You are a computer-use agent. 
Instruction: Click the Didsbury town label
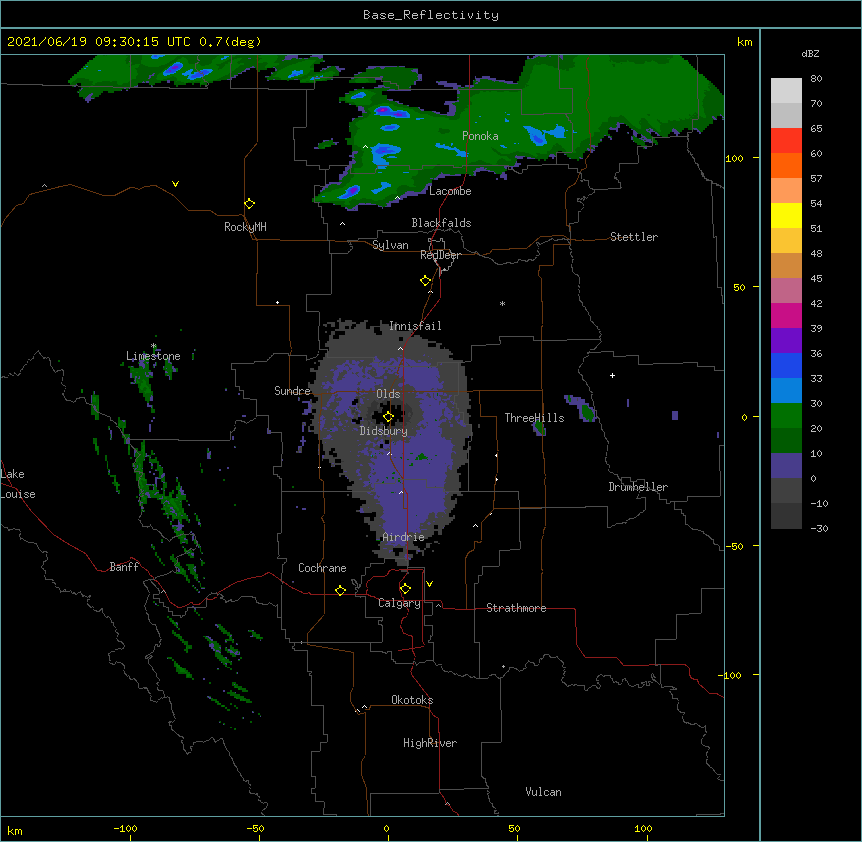coord(384,431)
